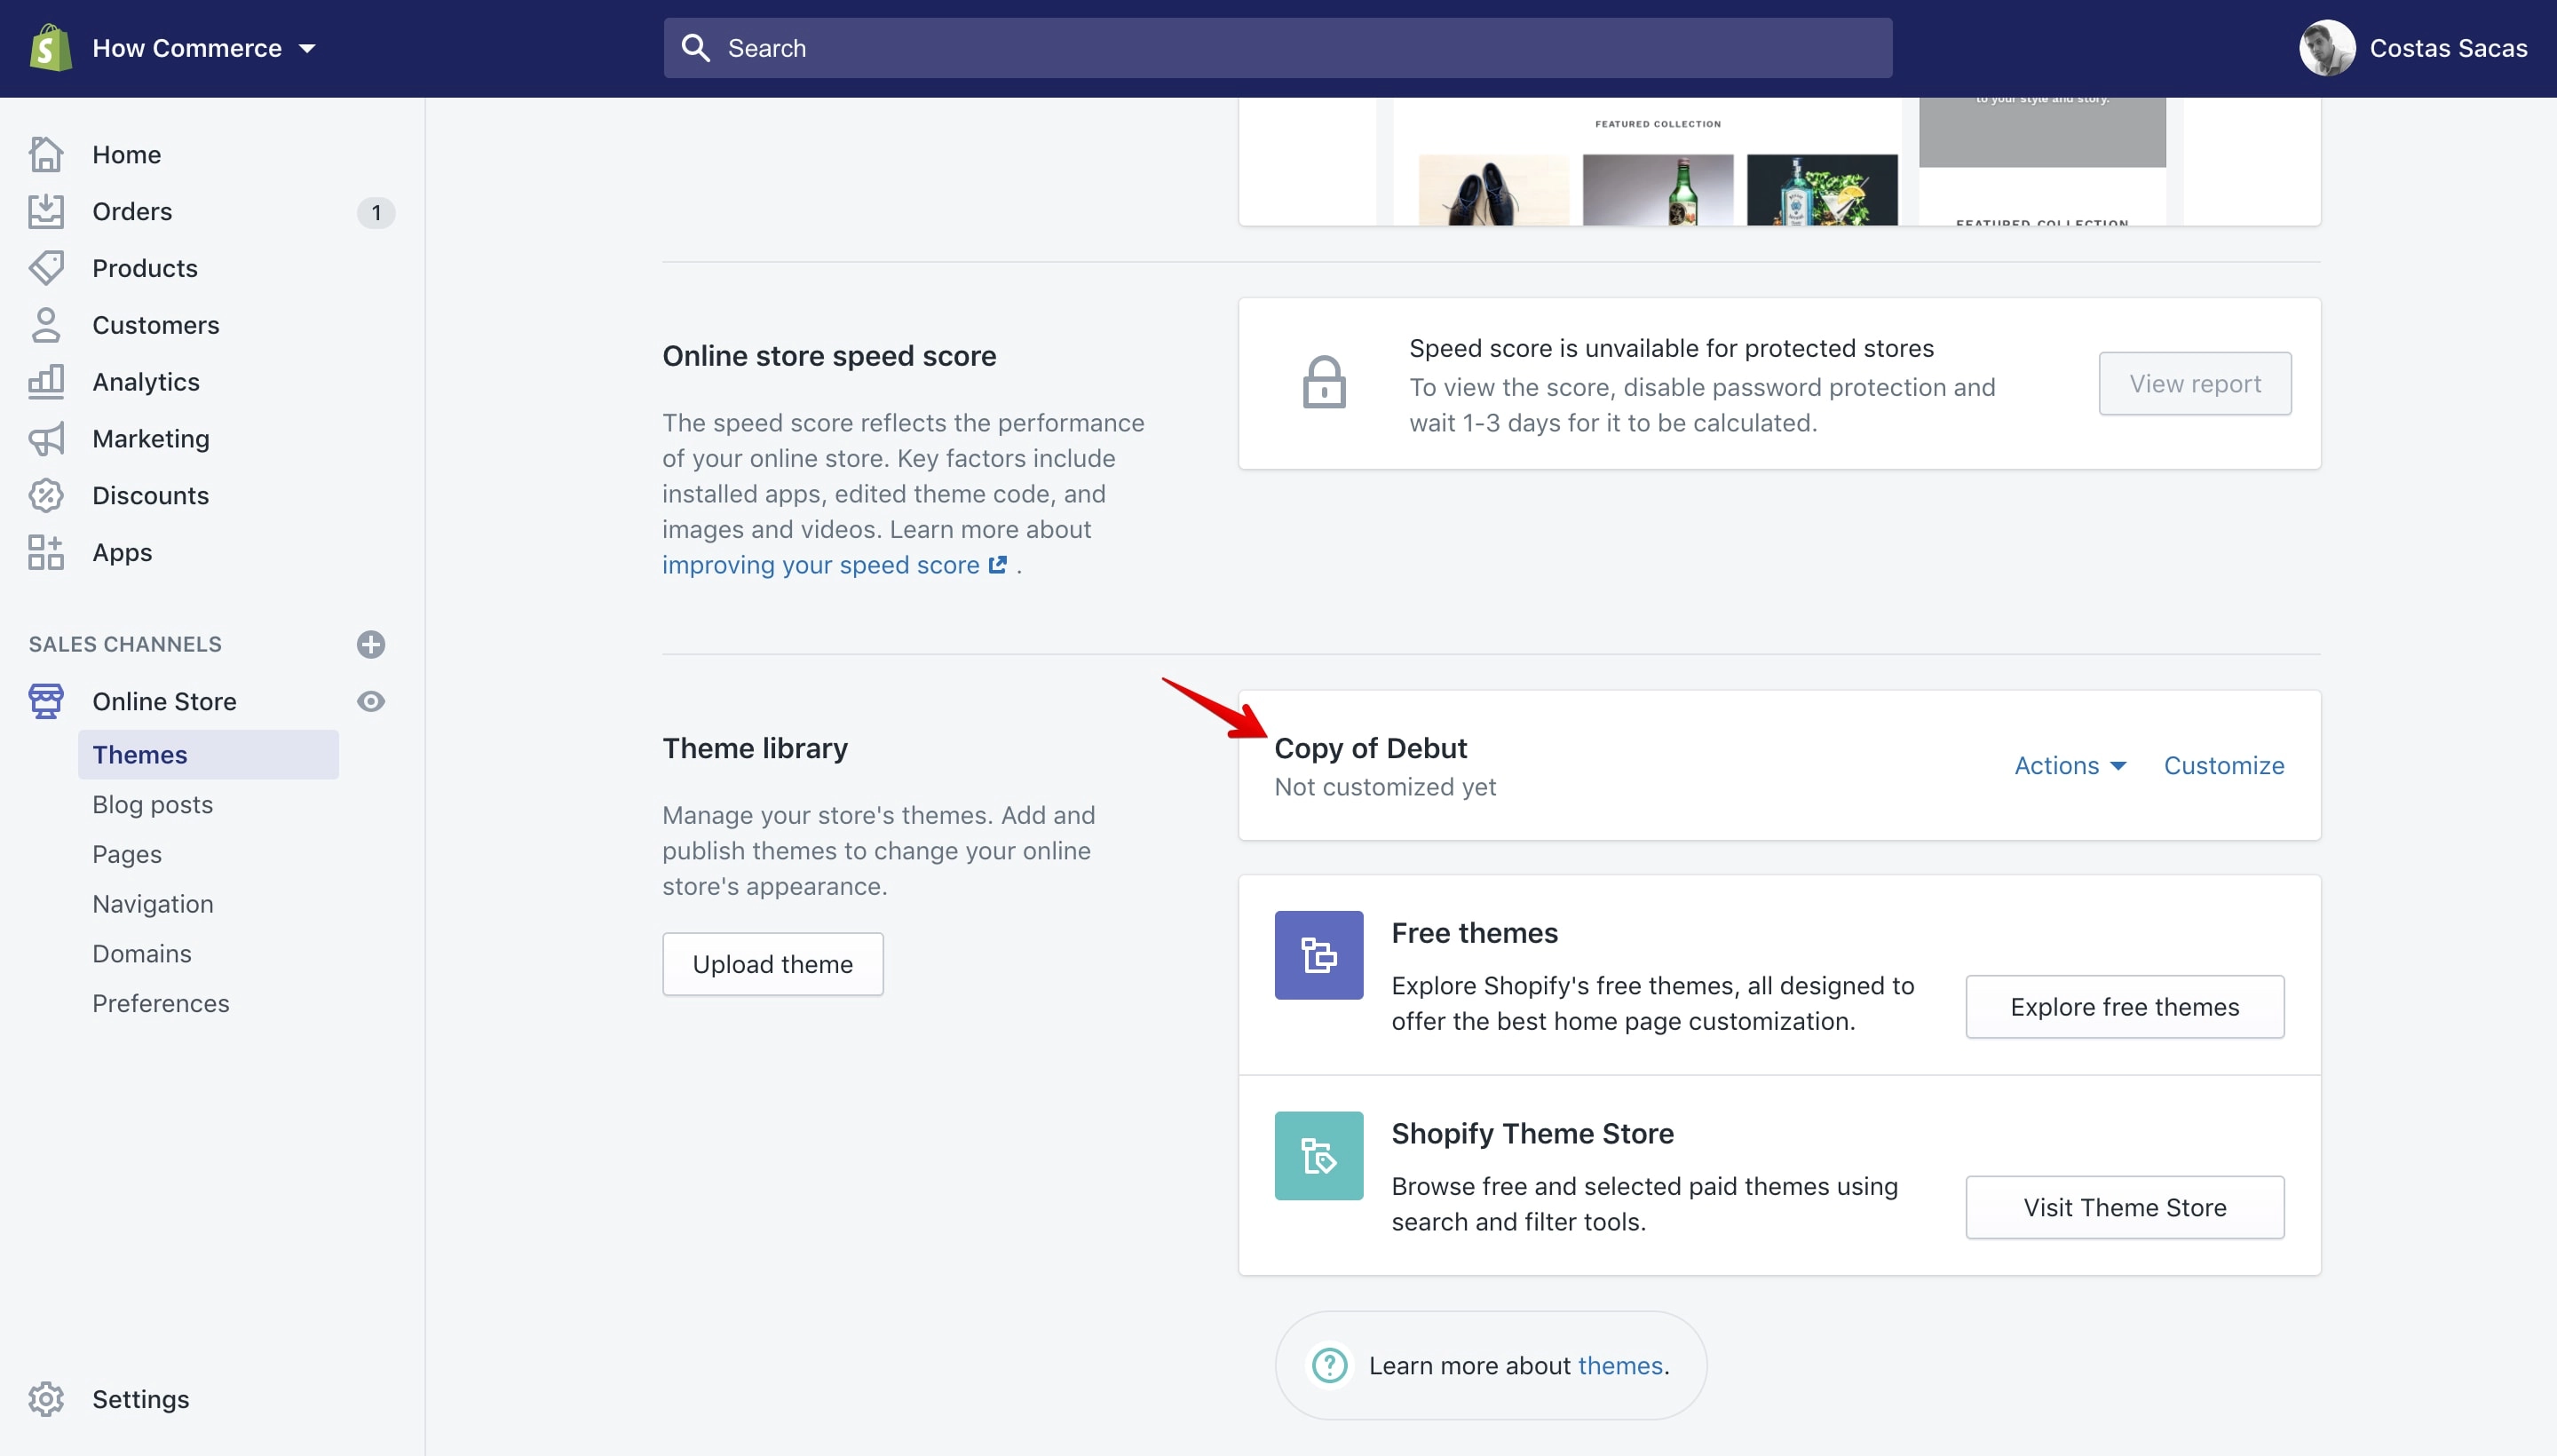Add a sales channel with plus icon
The width and height of the screenshot is (2557, 1456).
point(371,644)
